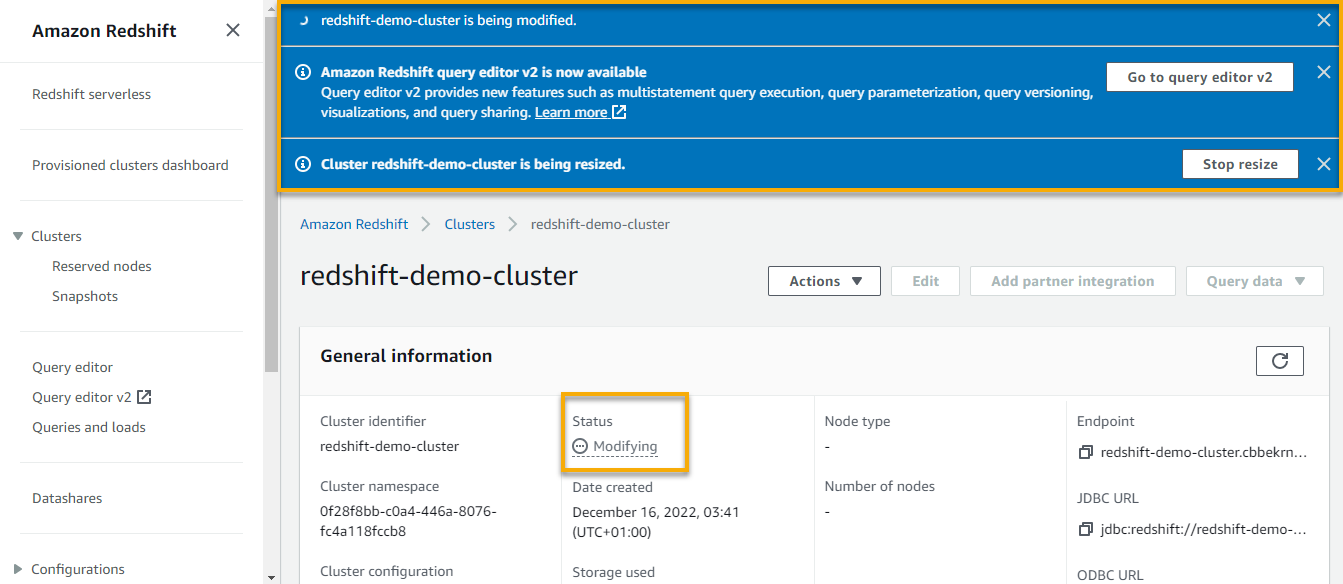Dismiss the 'being resized' notification

pyautogui.click(x=1323, y=164)
